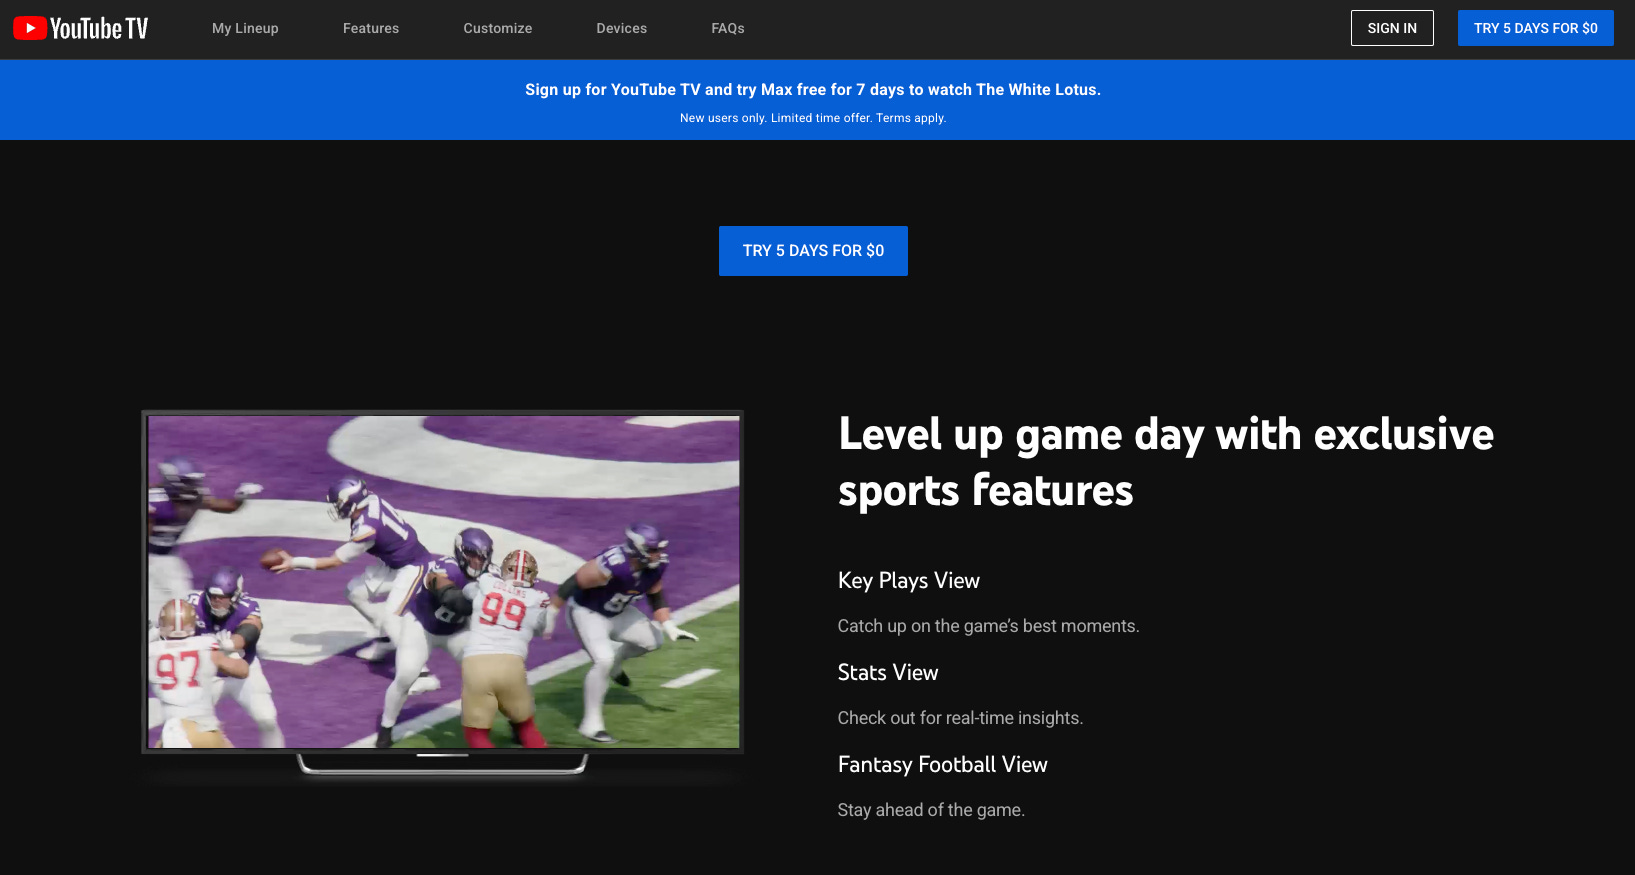Screen dimensions: 1635x875
Task: Click 'Check out for real-time insights.' text
Action: [x=961, y=718]
